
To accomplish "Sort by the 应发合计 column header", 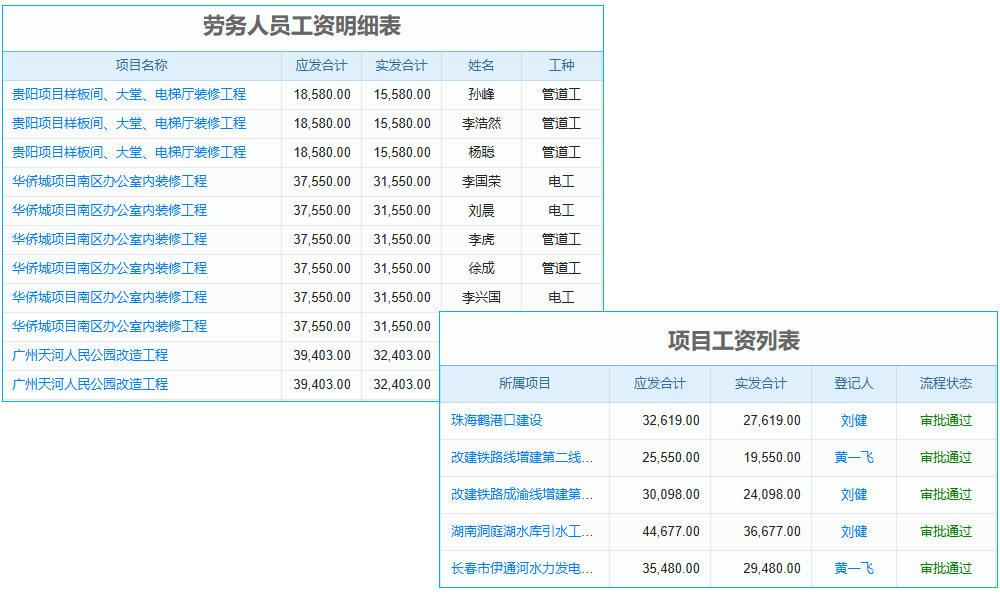I will click(322, 65).
